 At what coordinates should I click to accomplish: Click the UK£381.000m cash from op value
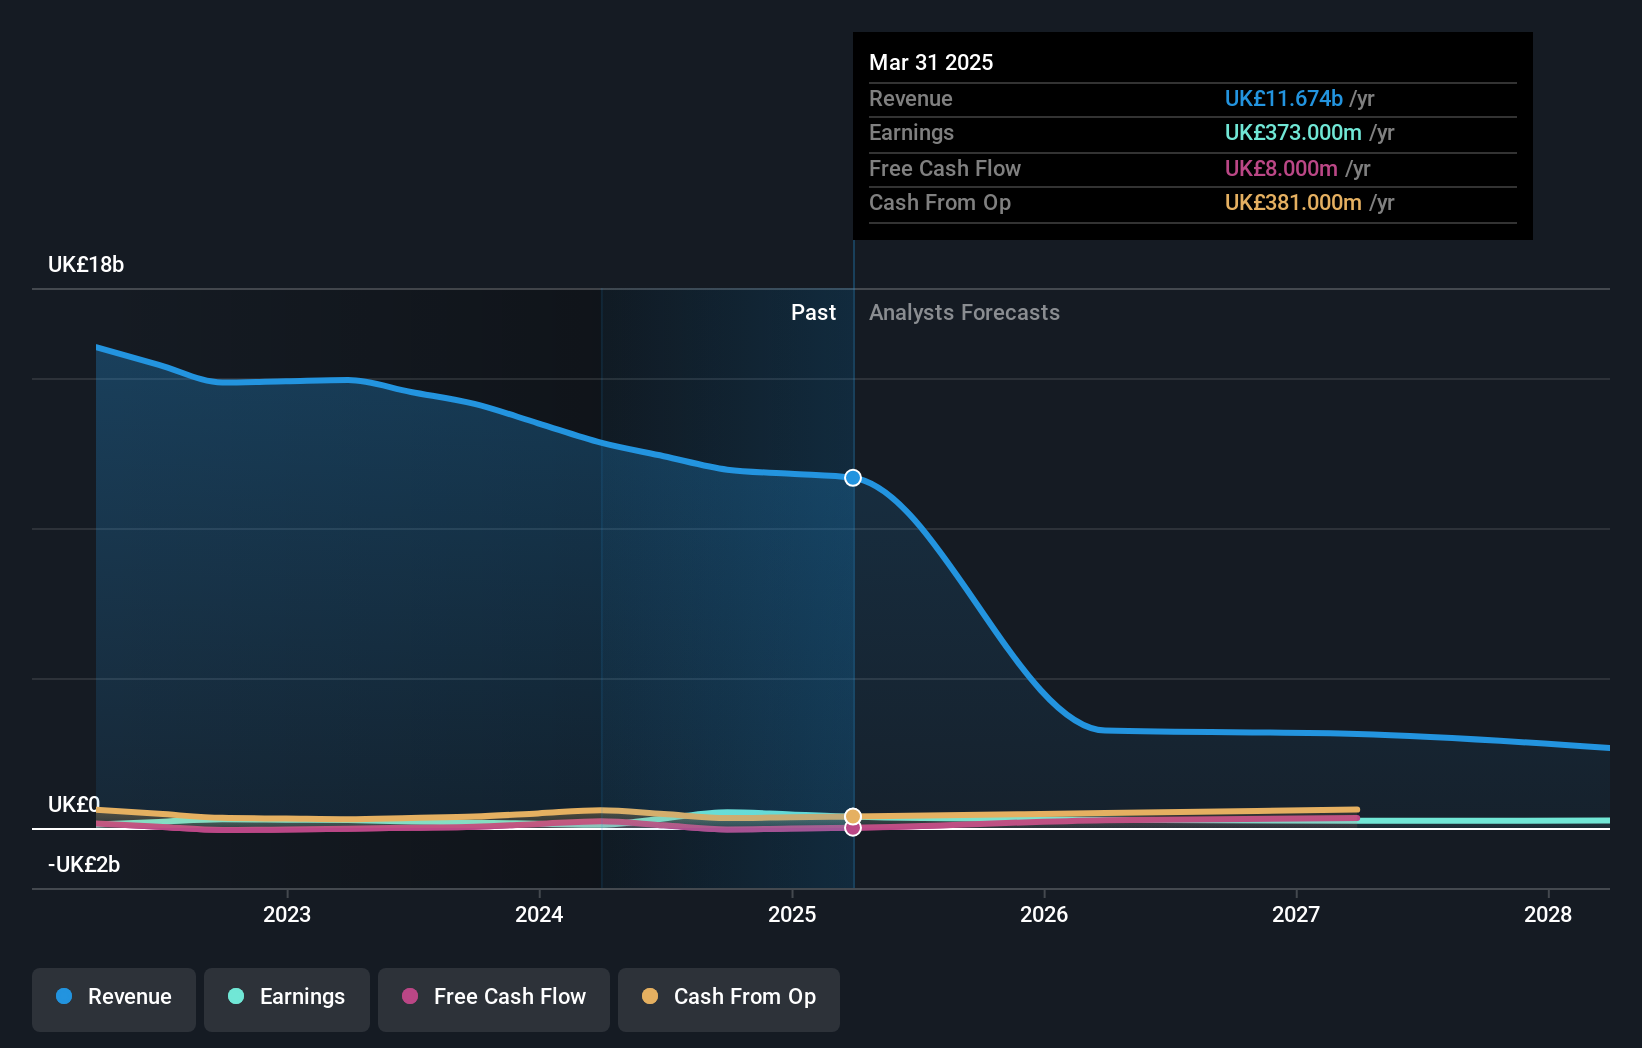(1293, 202)
